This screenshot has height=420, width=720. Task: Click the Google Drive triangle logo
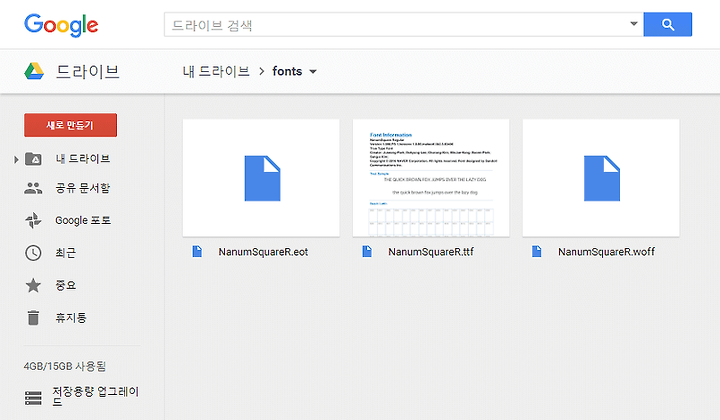tap(34, 71)
